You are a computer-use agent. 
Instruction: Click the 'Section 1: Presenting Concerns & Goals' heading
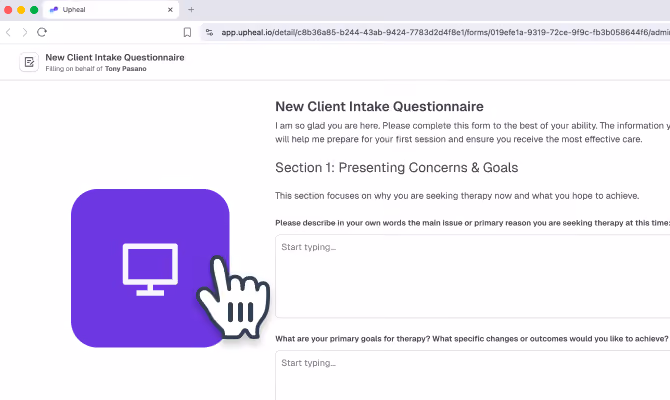click(397, 168)
